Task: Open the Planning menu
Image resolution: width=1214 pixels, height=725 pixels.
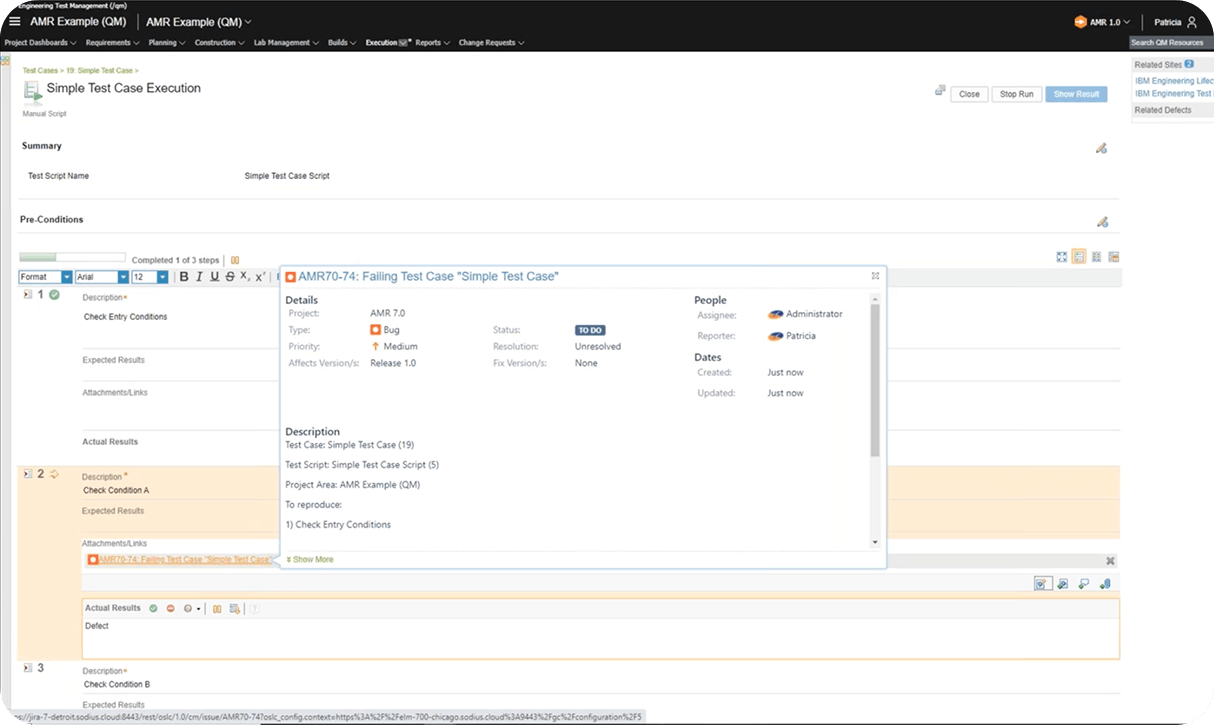Action: [x=166, y=43]
